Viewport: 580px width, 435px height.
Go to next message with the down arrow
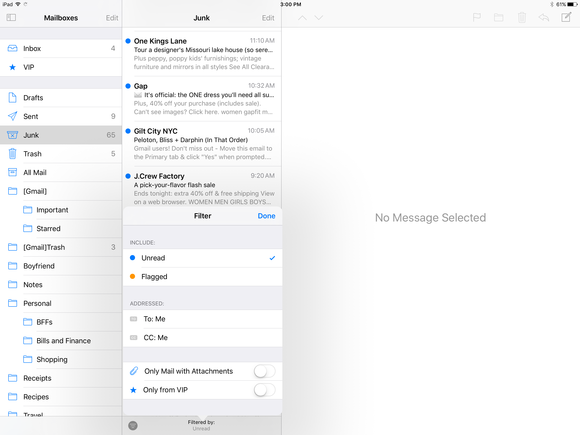click(318, 18)
